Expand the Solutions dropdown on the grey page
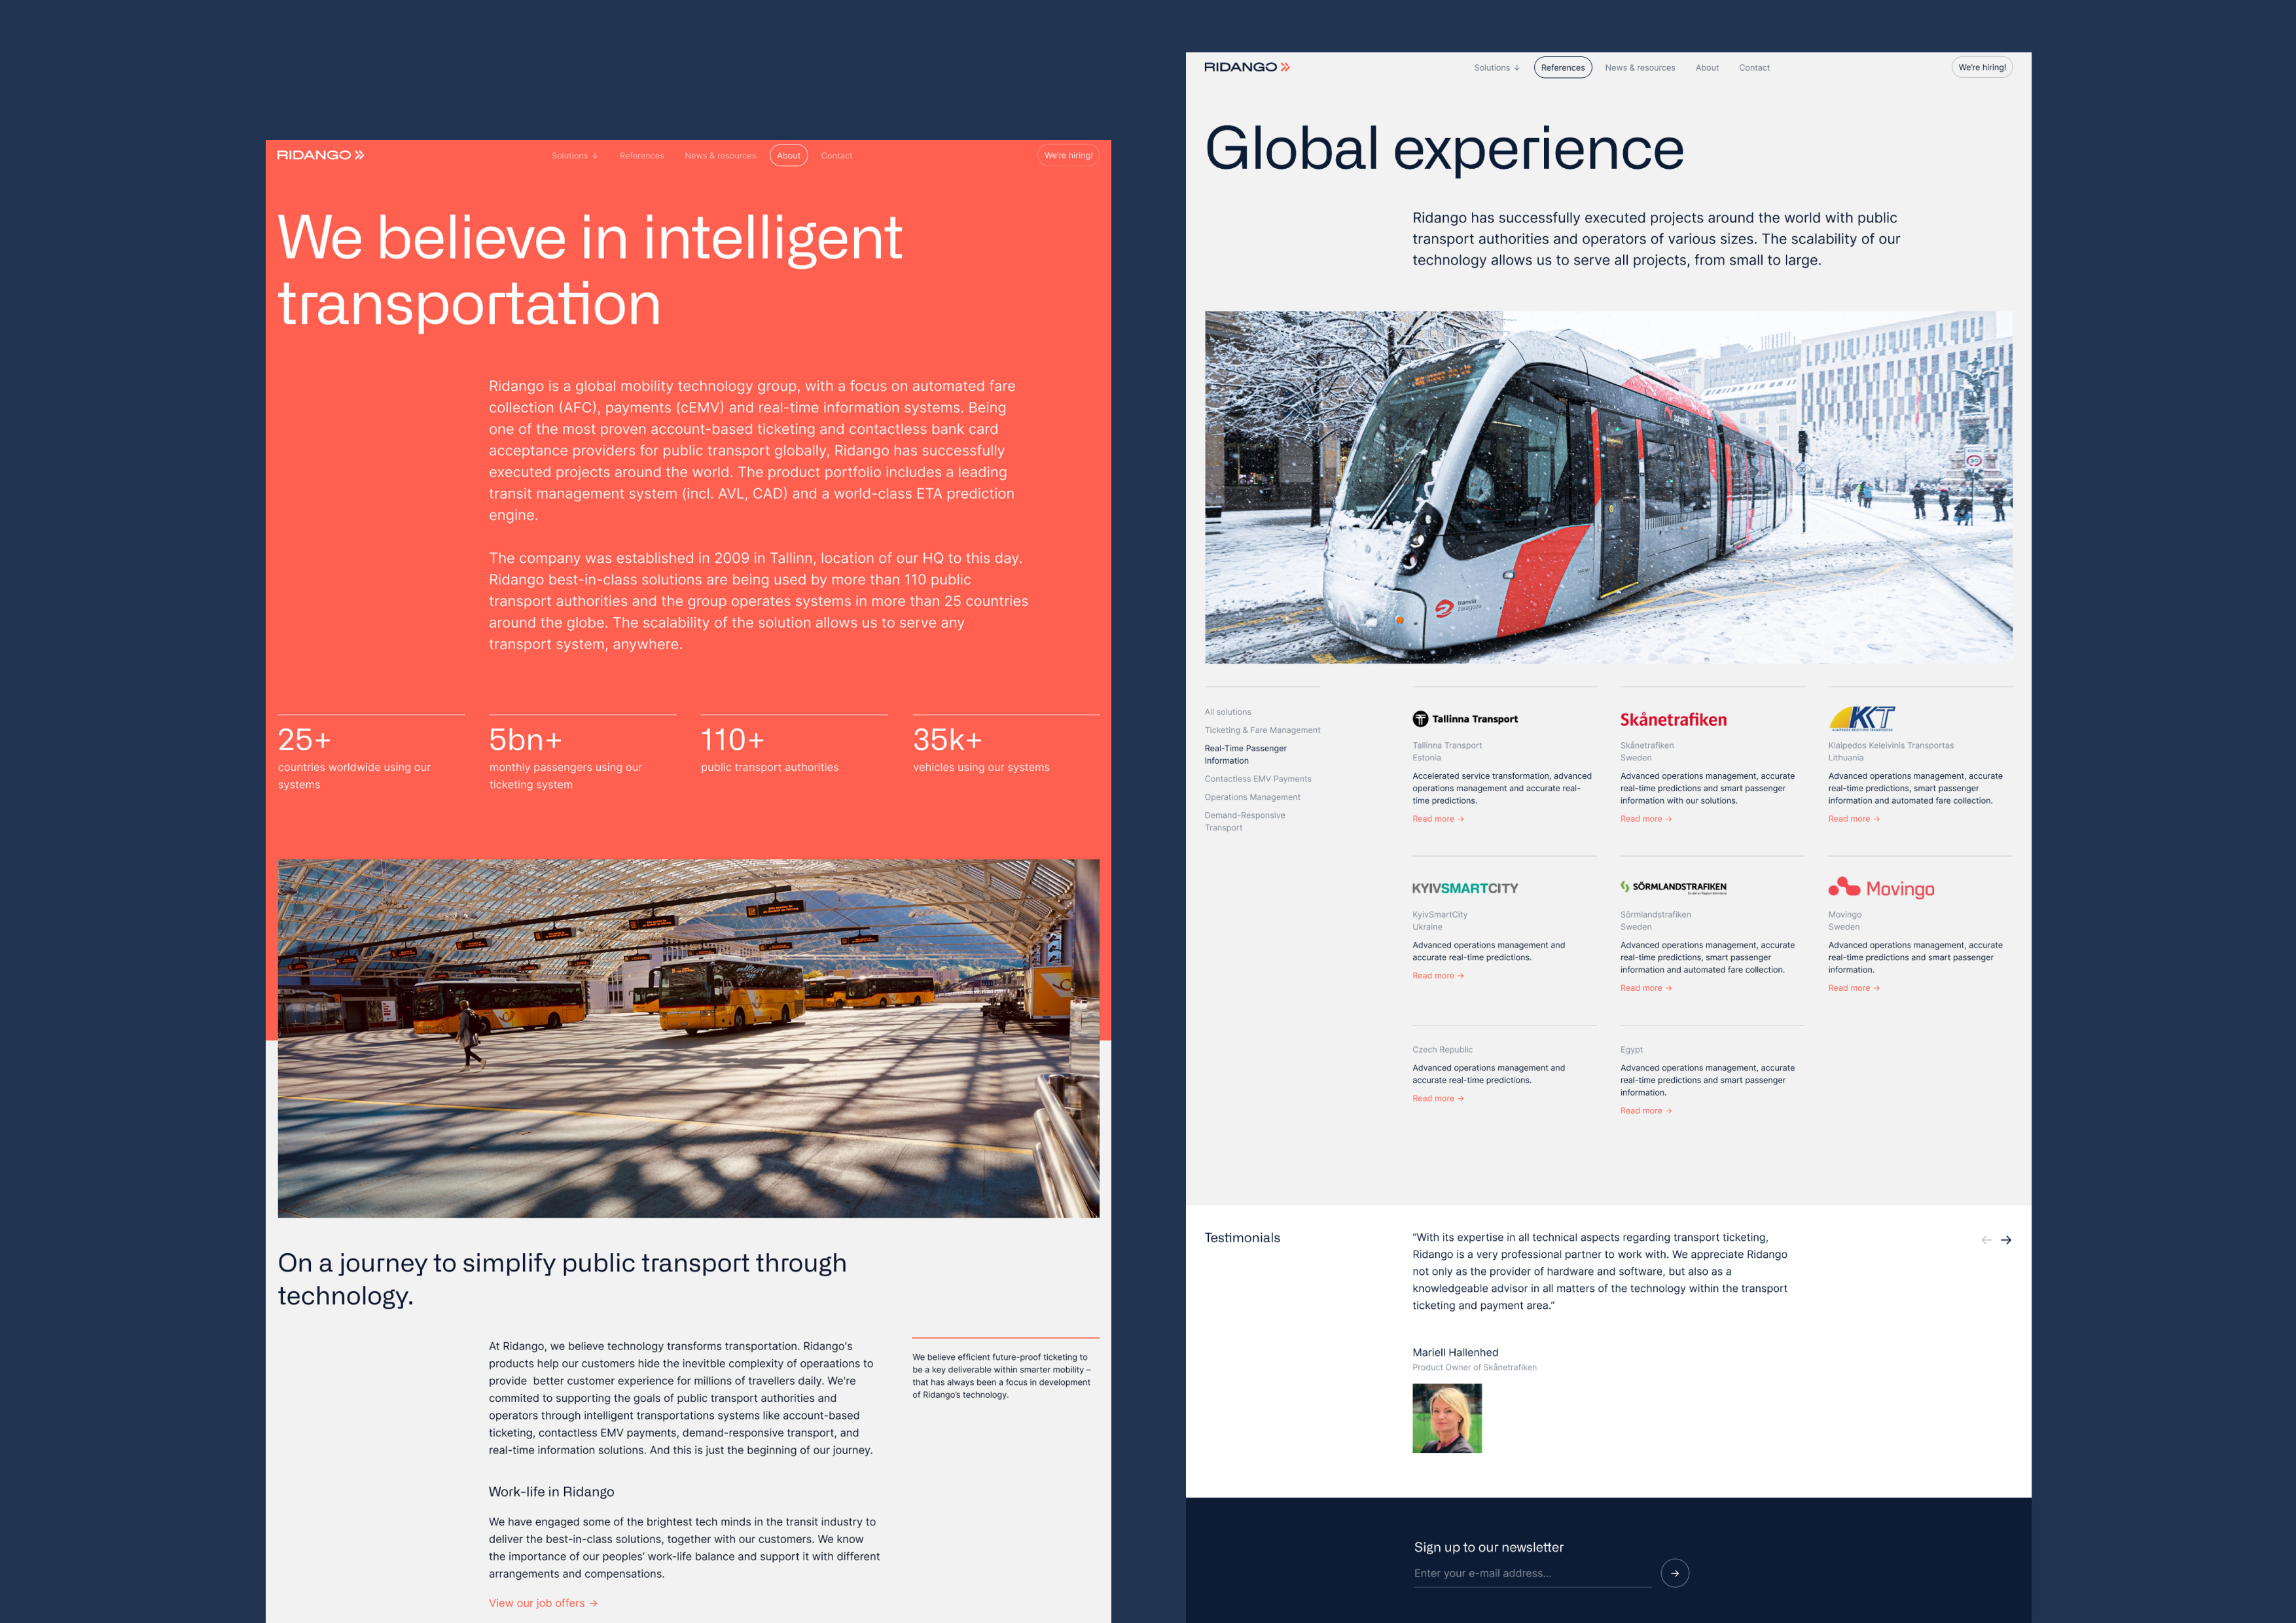 pyautogui.click(x=1496, y=68)
